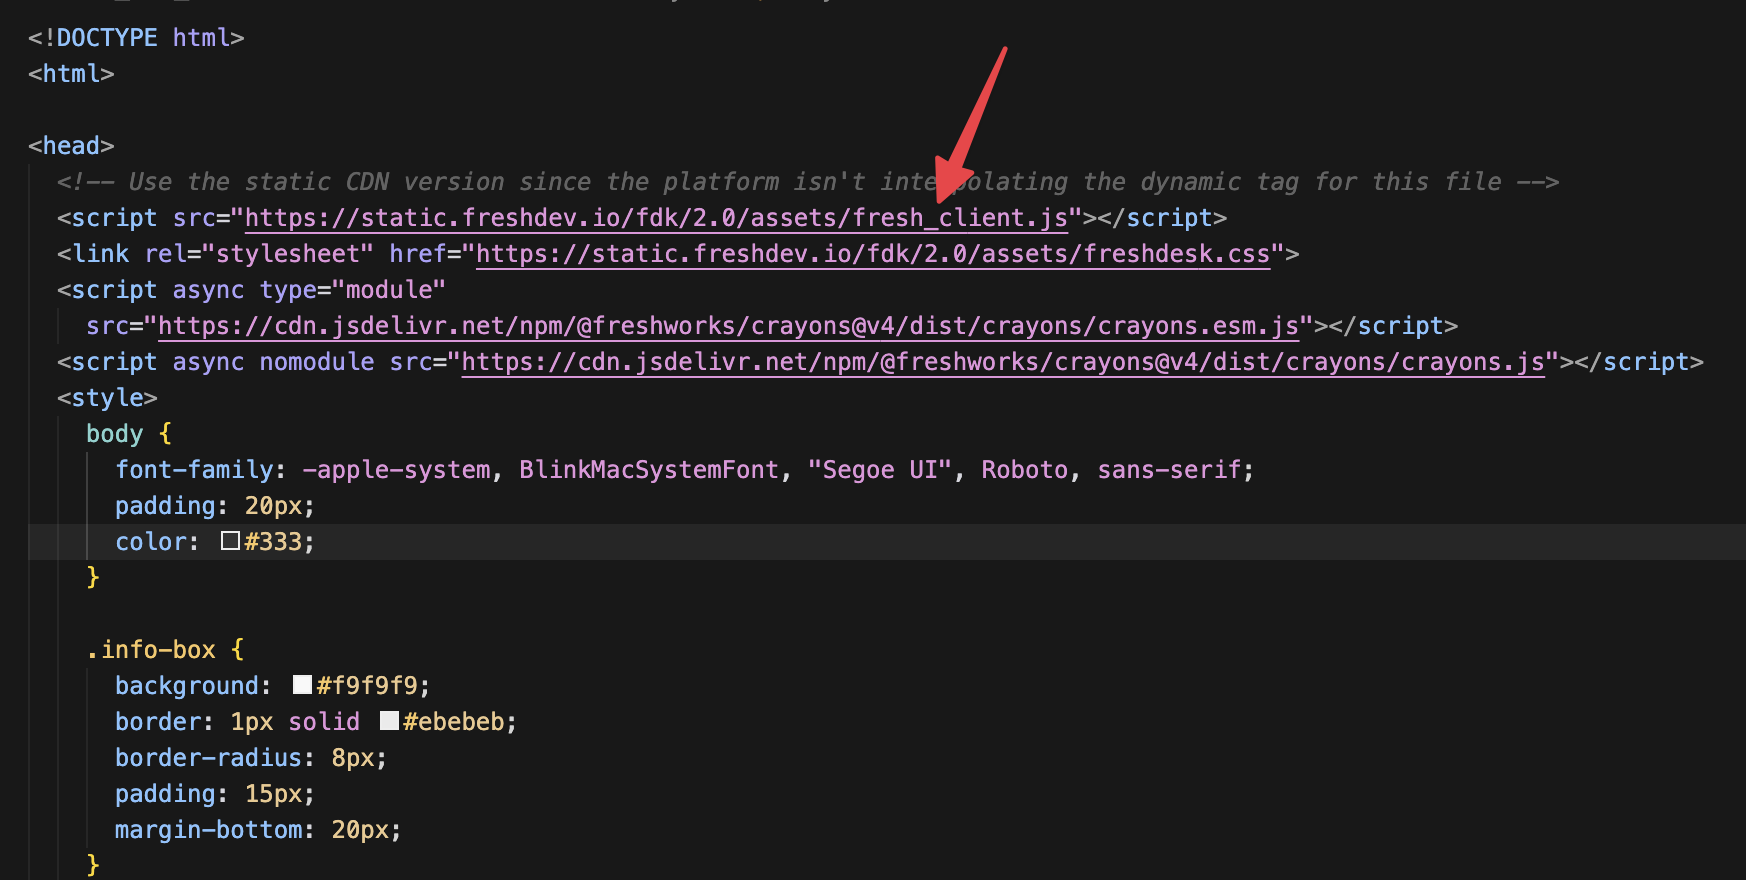
Task: Click the opening head tag
Action: [71, 146]
